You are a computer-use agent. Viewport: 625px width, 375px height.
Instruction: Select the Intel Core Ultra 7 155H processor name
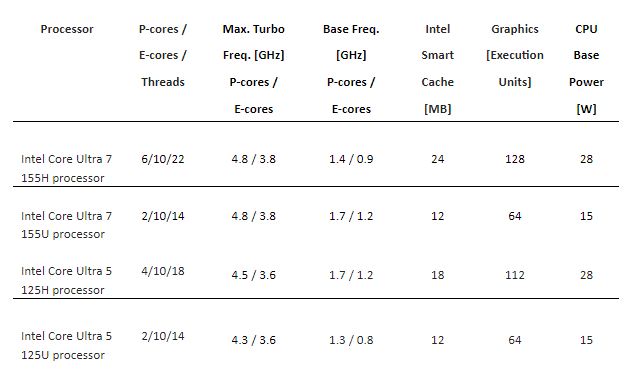(67, 168)
